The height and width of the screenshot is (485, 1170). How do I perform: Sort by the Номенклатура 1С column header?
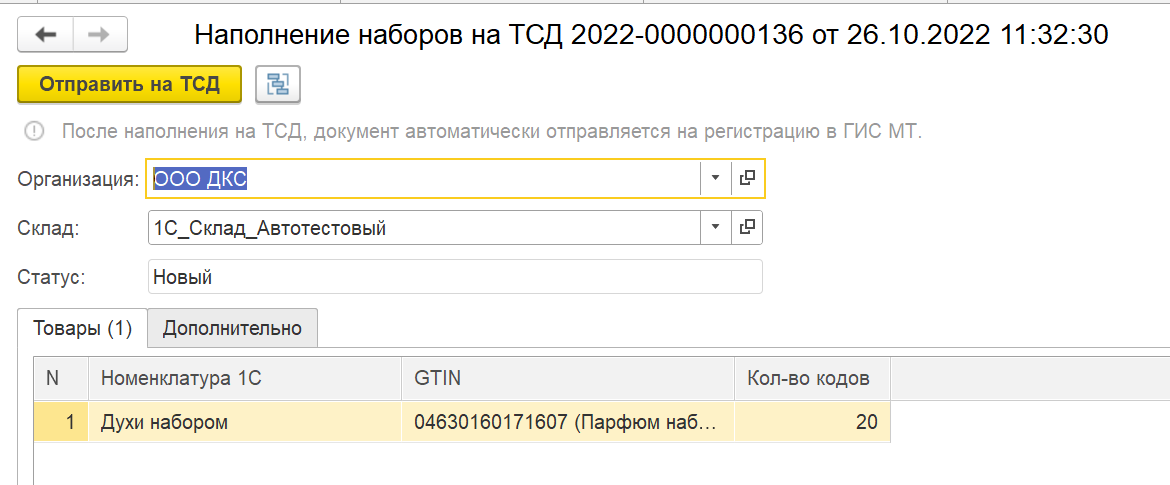[245, 378]
